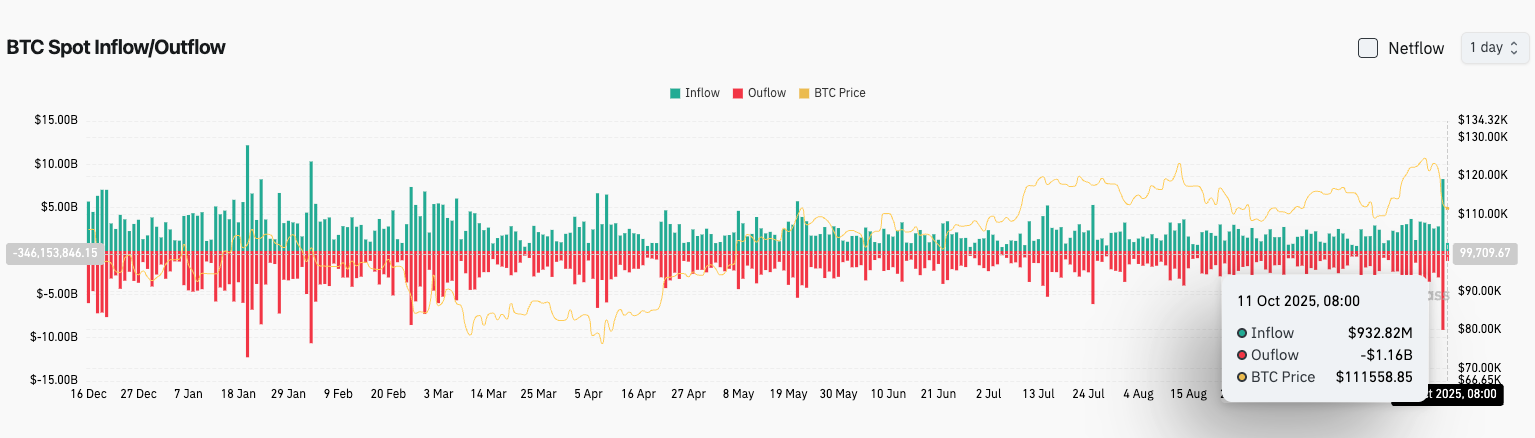Click the red Ouflow dot in tooltip
The width and height of the screenshot is (1535, 438).
pos(1242,355)
